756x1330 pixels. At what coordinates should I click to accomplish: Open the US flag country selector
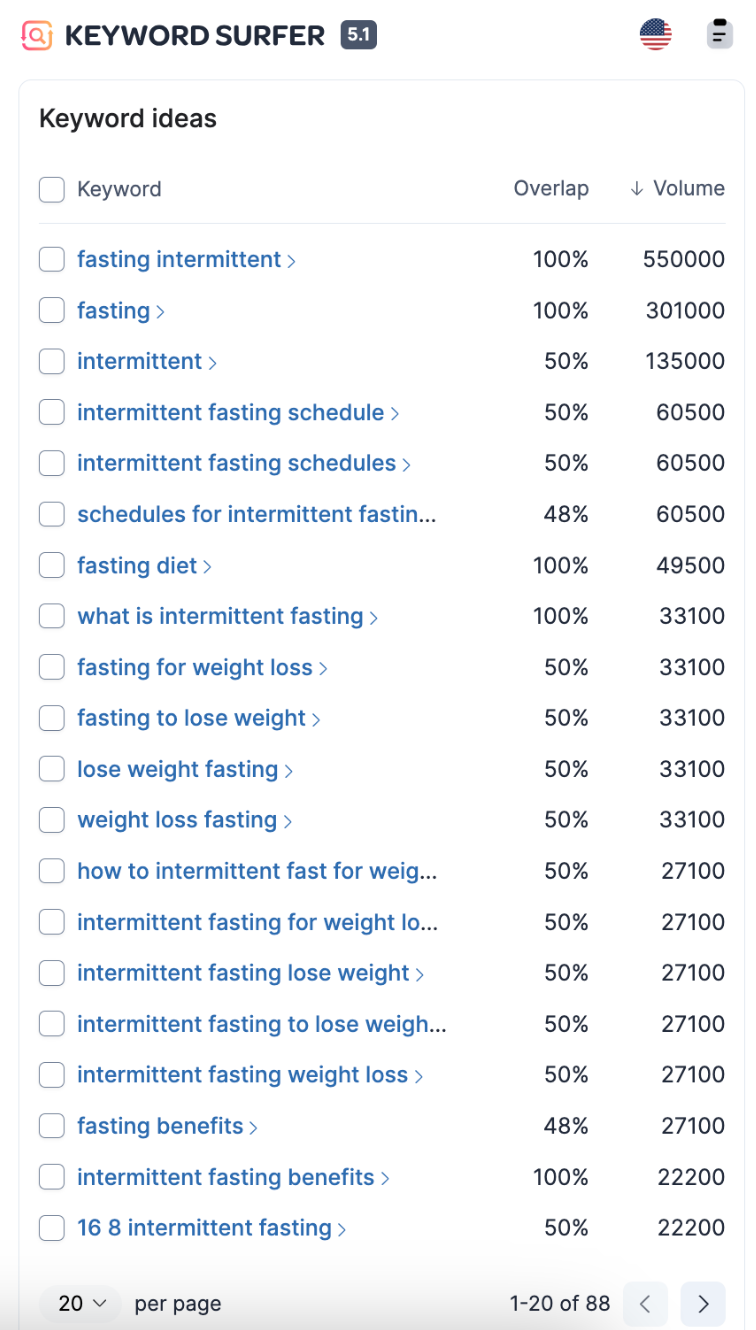[656, 35]
